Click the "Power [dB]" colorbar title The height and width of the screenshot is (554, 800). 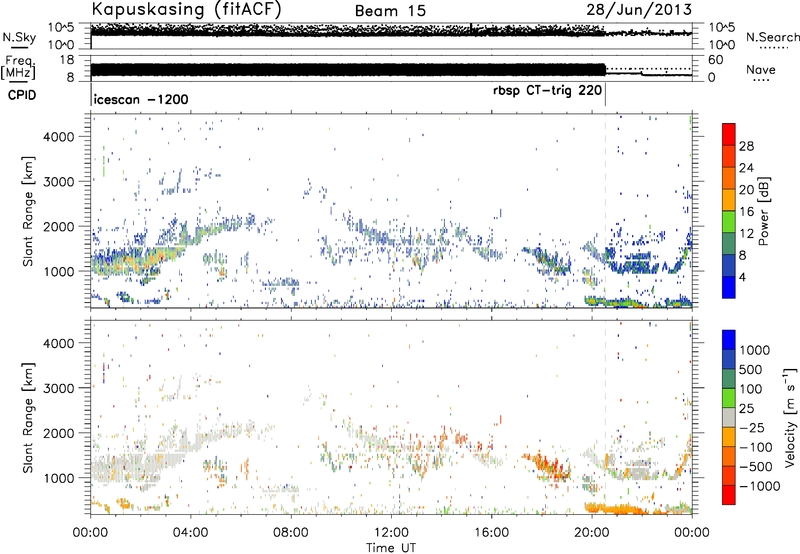pos(763,211)
